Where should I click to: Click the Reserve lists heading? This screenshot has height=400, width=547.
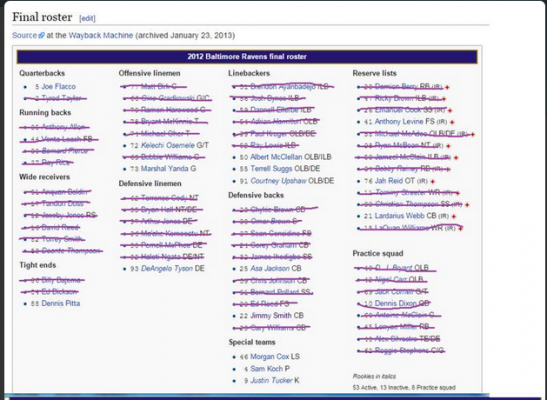click(374, 73)
